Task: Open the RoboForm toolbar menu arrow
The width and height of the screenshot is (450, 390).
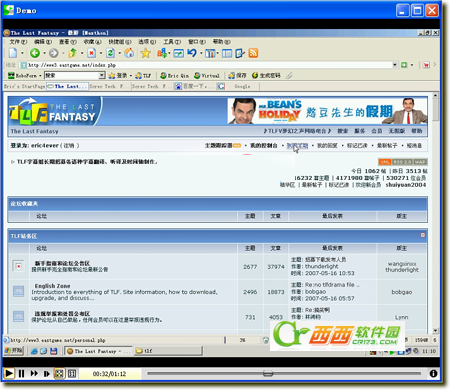Action: click(40, 76)
